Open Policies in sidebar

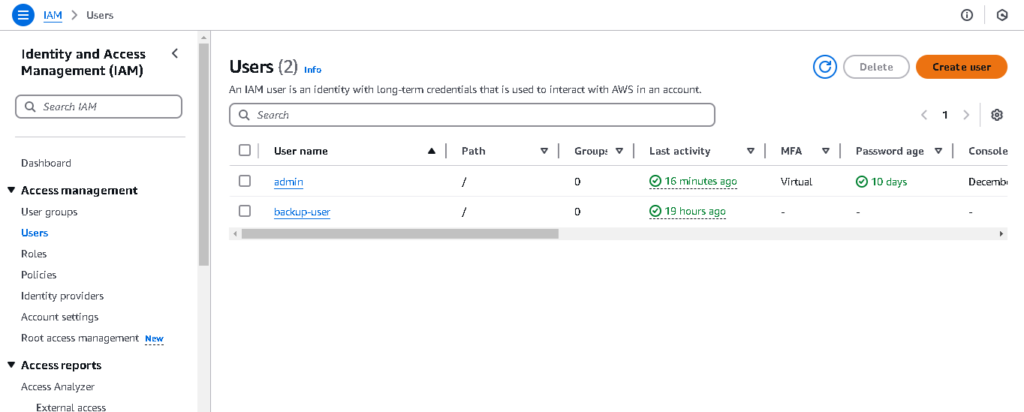coord(39,275)
